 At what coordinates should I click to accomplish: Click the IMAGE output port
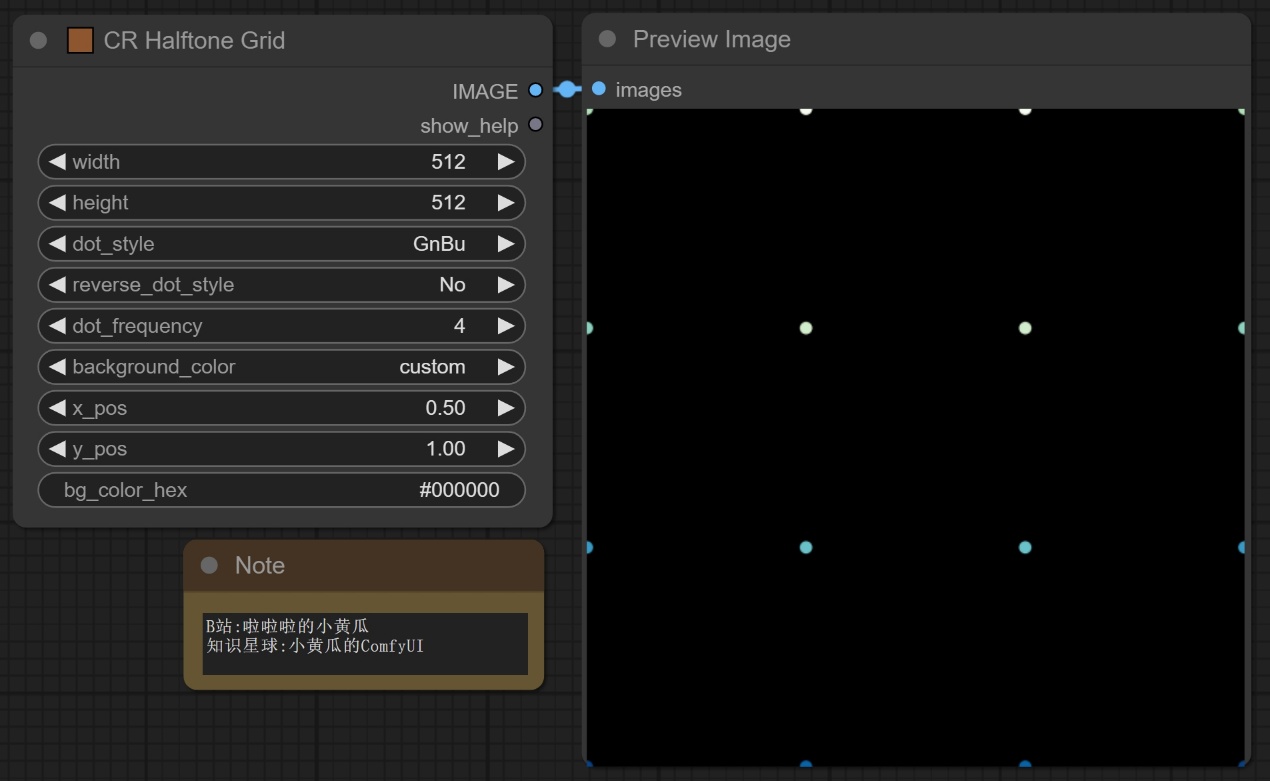pos(535,91)
